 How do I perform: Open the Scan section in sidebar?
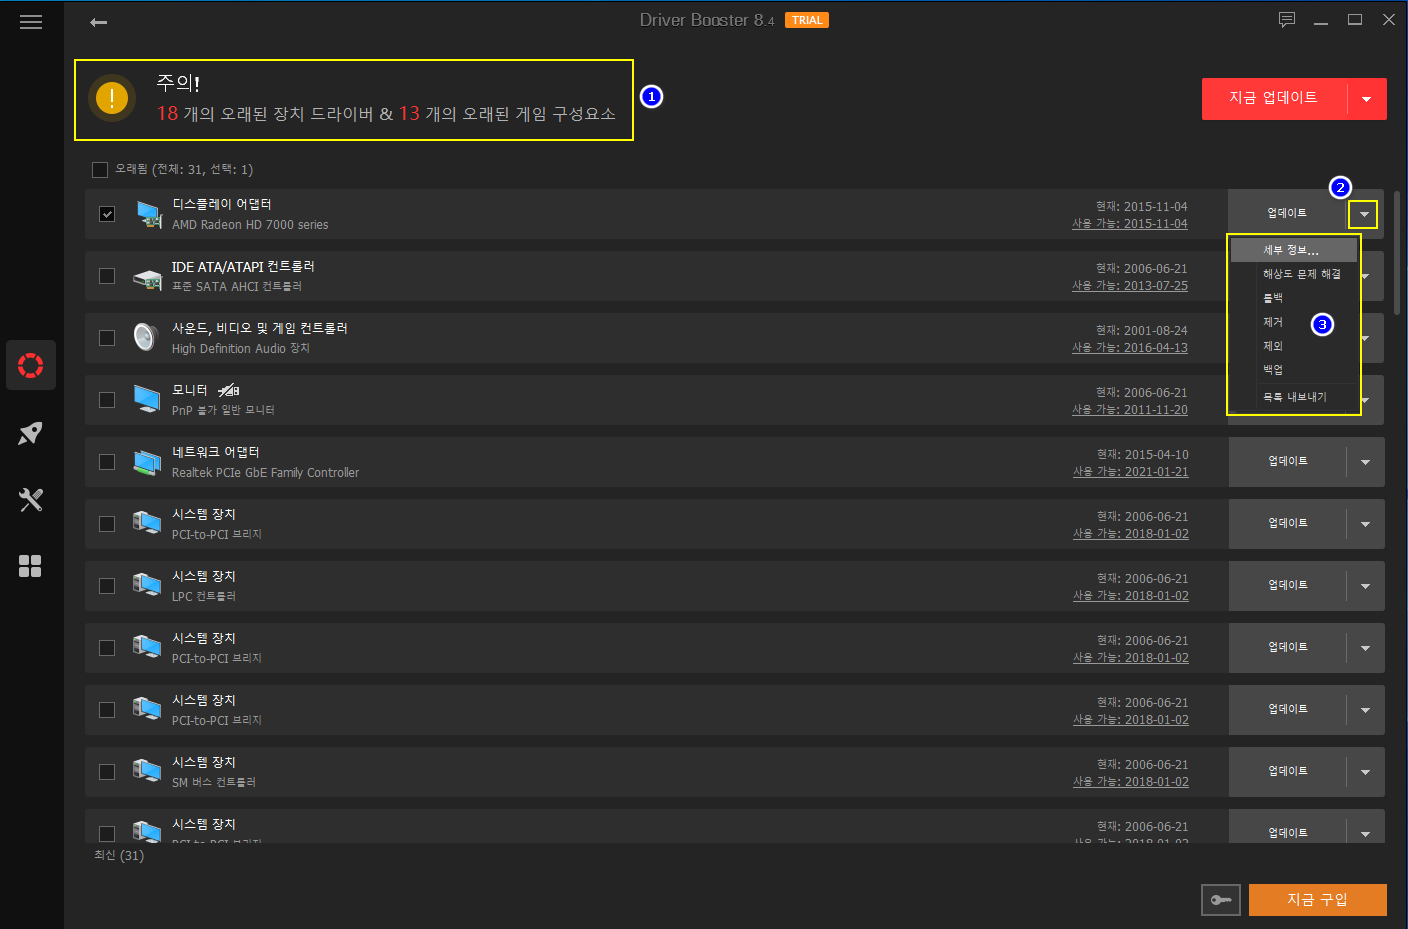tap(31, 365)
